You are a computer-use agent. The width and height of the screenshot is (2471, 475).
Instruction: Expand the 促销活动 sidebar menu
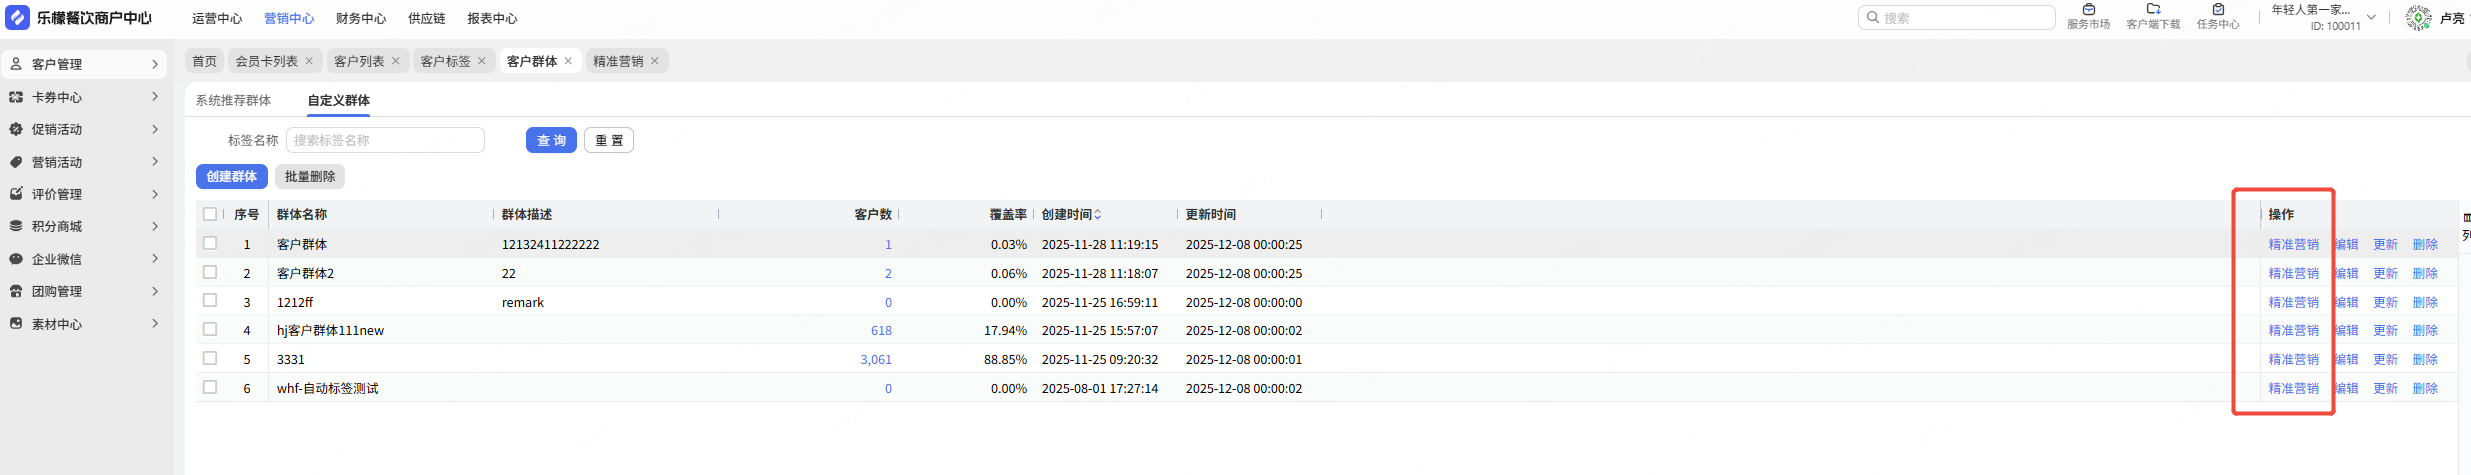point(155,129)
